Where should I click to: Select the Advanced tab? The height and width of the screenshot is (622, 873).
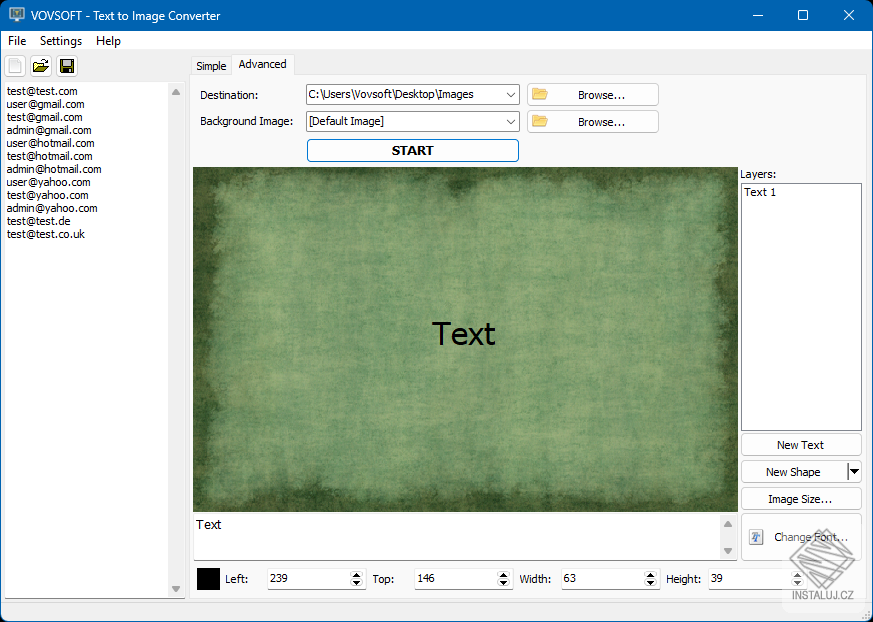tap(262, 64)
